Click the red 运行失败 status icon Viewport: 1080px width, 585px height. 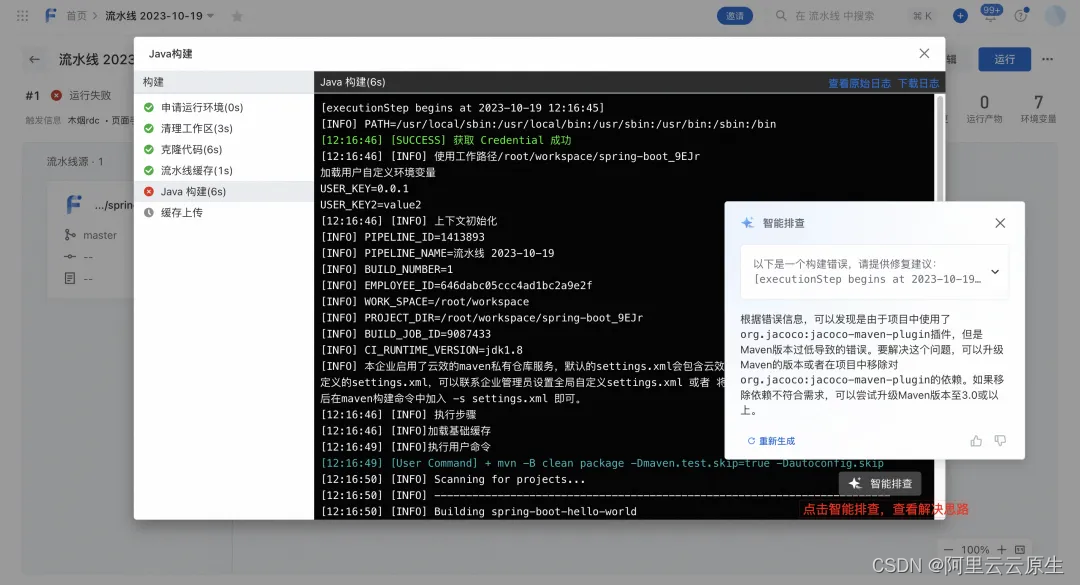pyautogui.click(x=56, y=95)
